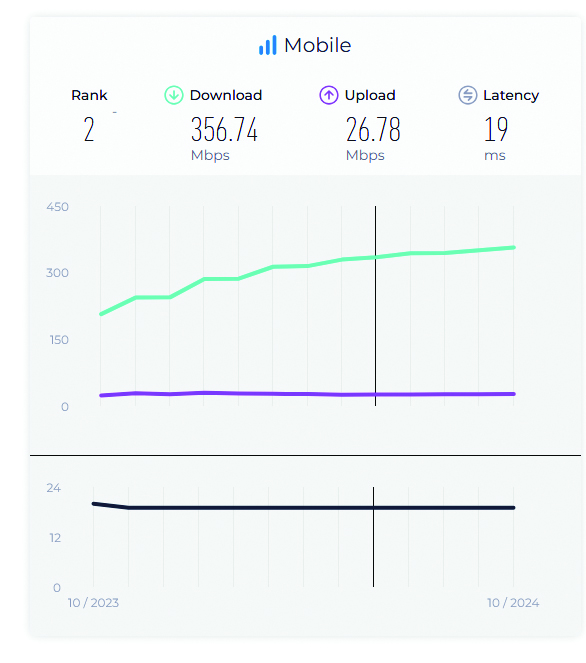This screenshot has height=663, width=586.
Task: Click the 10 / 2023 axis date
Action: pos(93,603)
